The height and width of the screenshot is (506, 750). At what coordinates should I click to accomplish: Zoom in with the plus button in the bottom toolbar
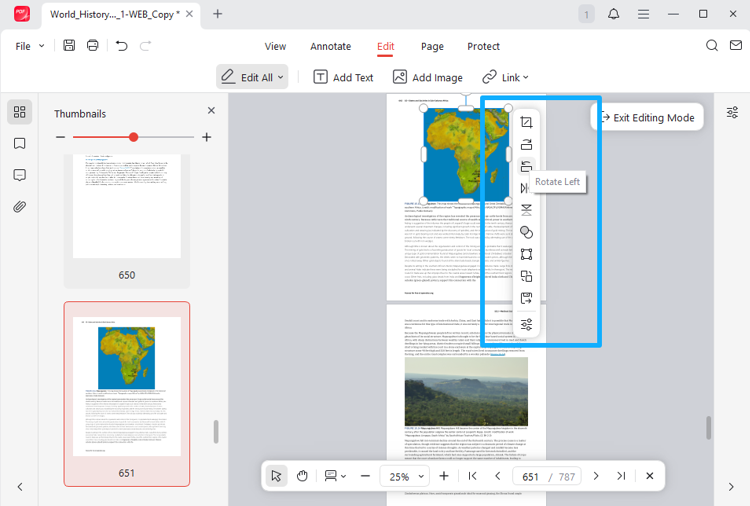[444, 476]
